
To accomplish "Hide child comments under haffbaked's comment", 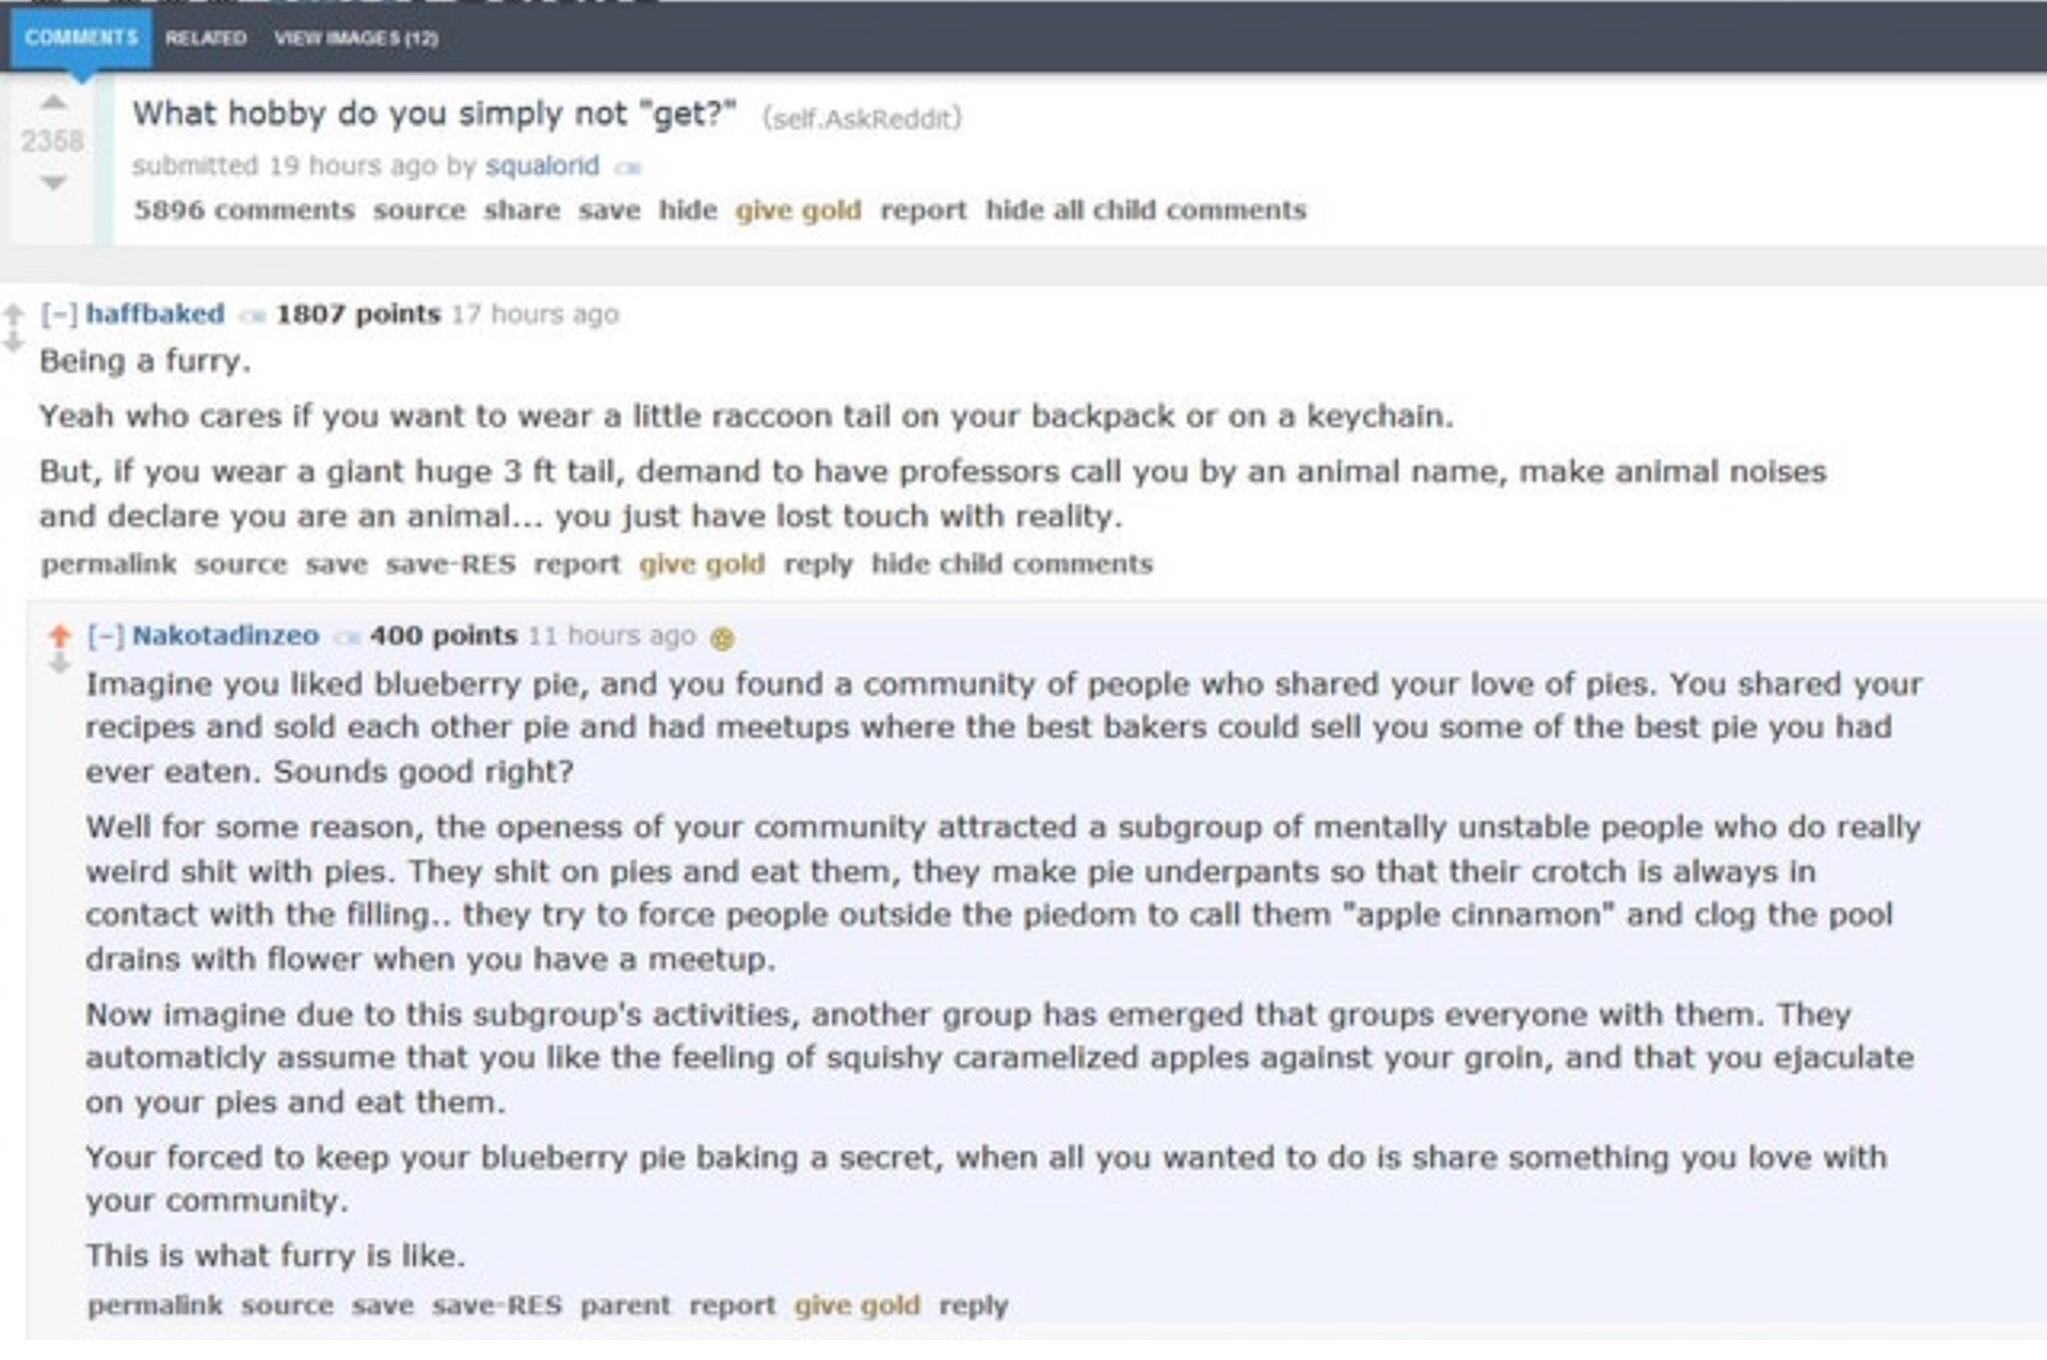I will tap(1012, 564).
